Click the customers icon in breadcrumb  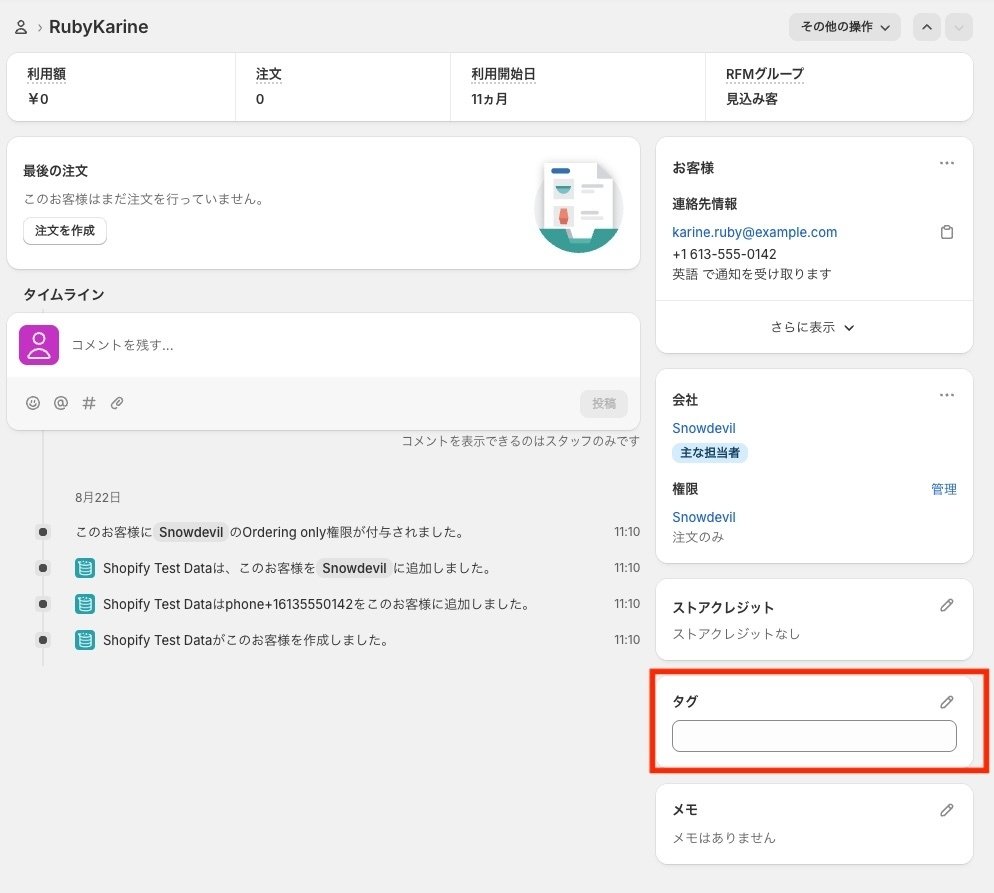pos(21,27)
